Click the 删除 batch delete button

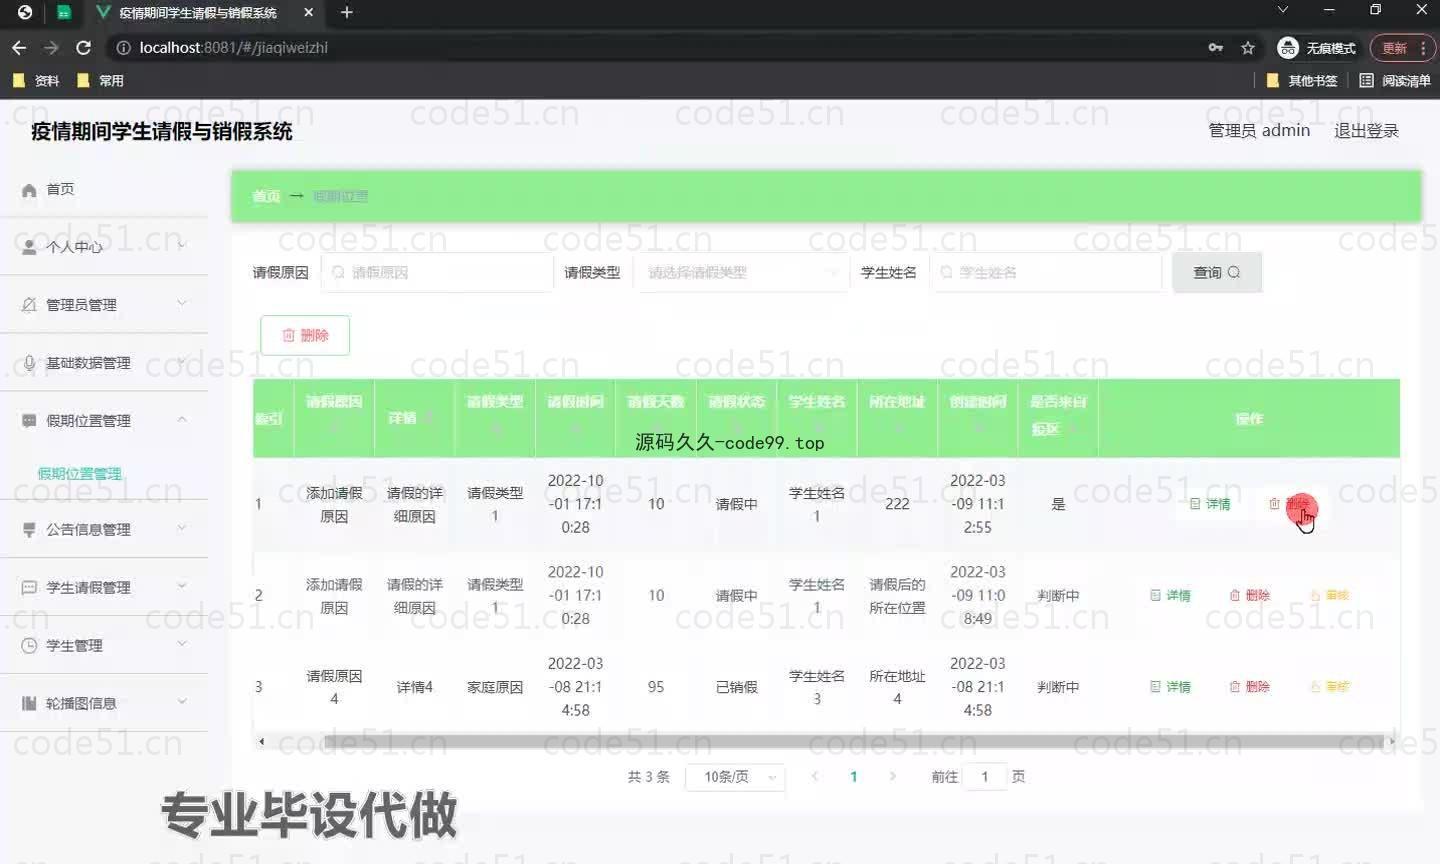tap(305, 335)
